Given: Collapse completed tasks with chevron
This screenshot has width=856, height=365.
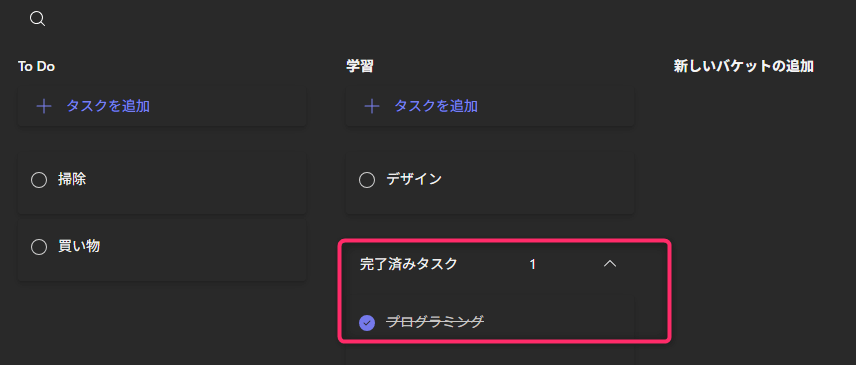Looking at the screenshot, I should pyautogui.click(x=610, y=264).
